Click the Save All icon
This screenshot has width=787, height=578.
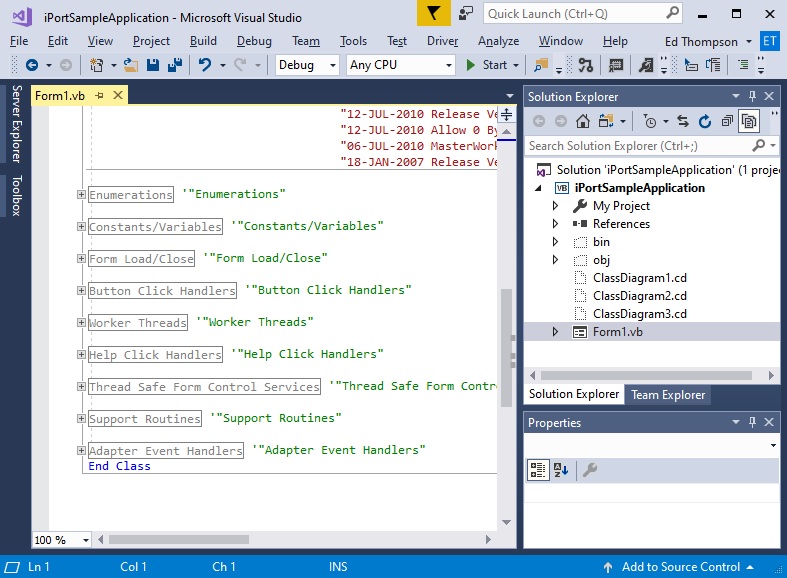pos(174,65)
